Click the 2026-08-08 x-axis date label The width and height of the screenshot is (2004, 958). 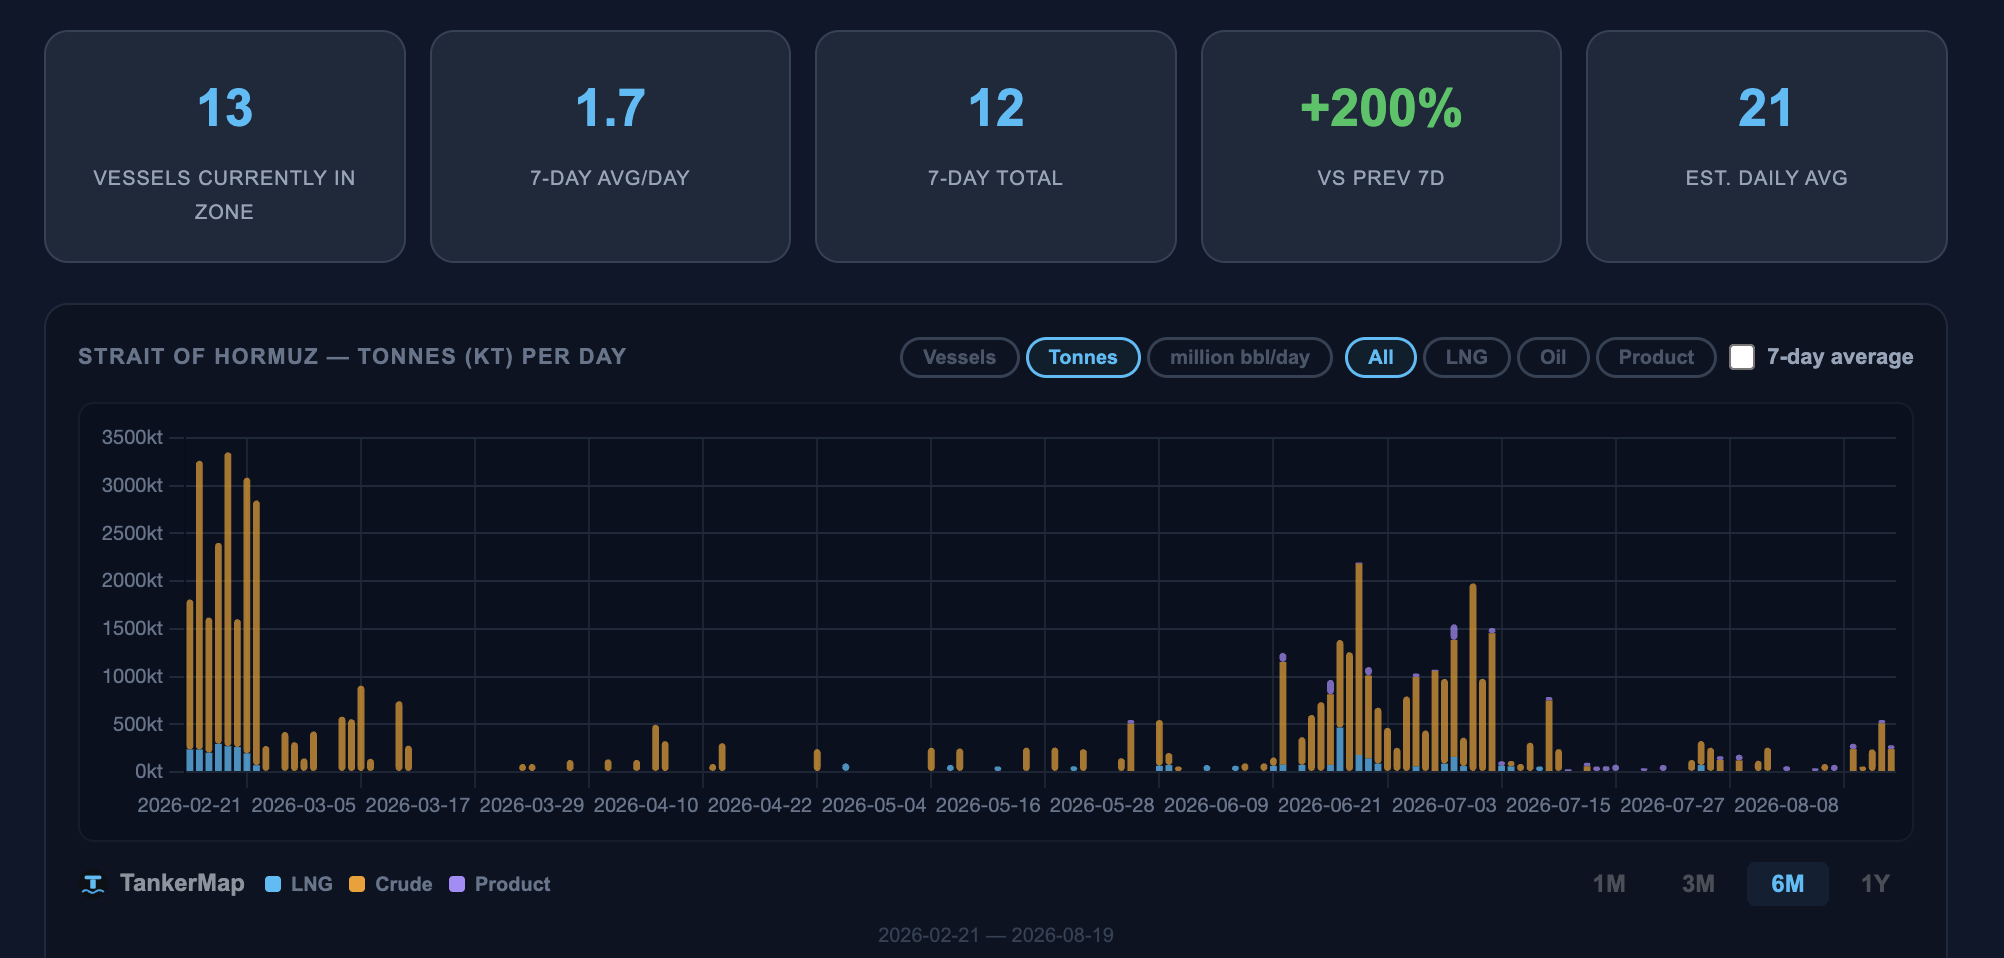pyautogui.click(x=1786, y=805)
